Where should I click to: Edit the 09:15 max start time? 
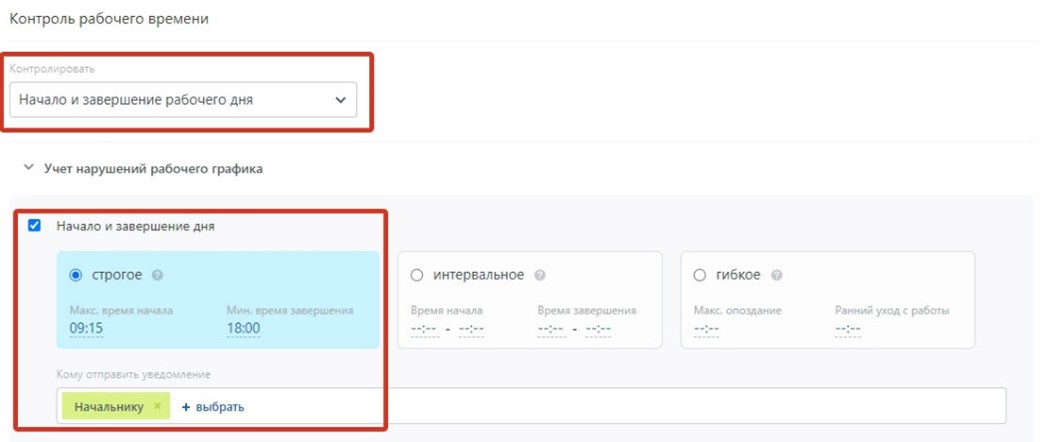[86, 328]
